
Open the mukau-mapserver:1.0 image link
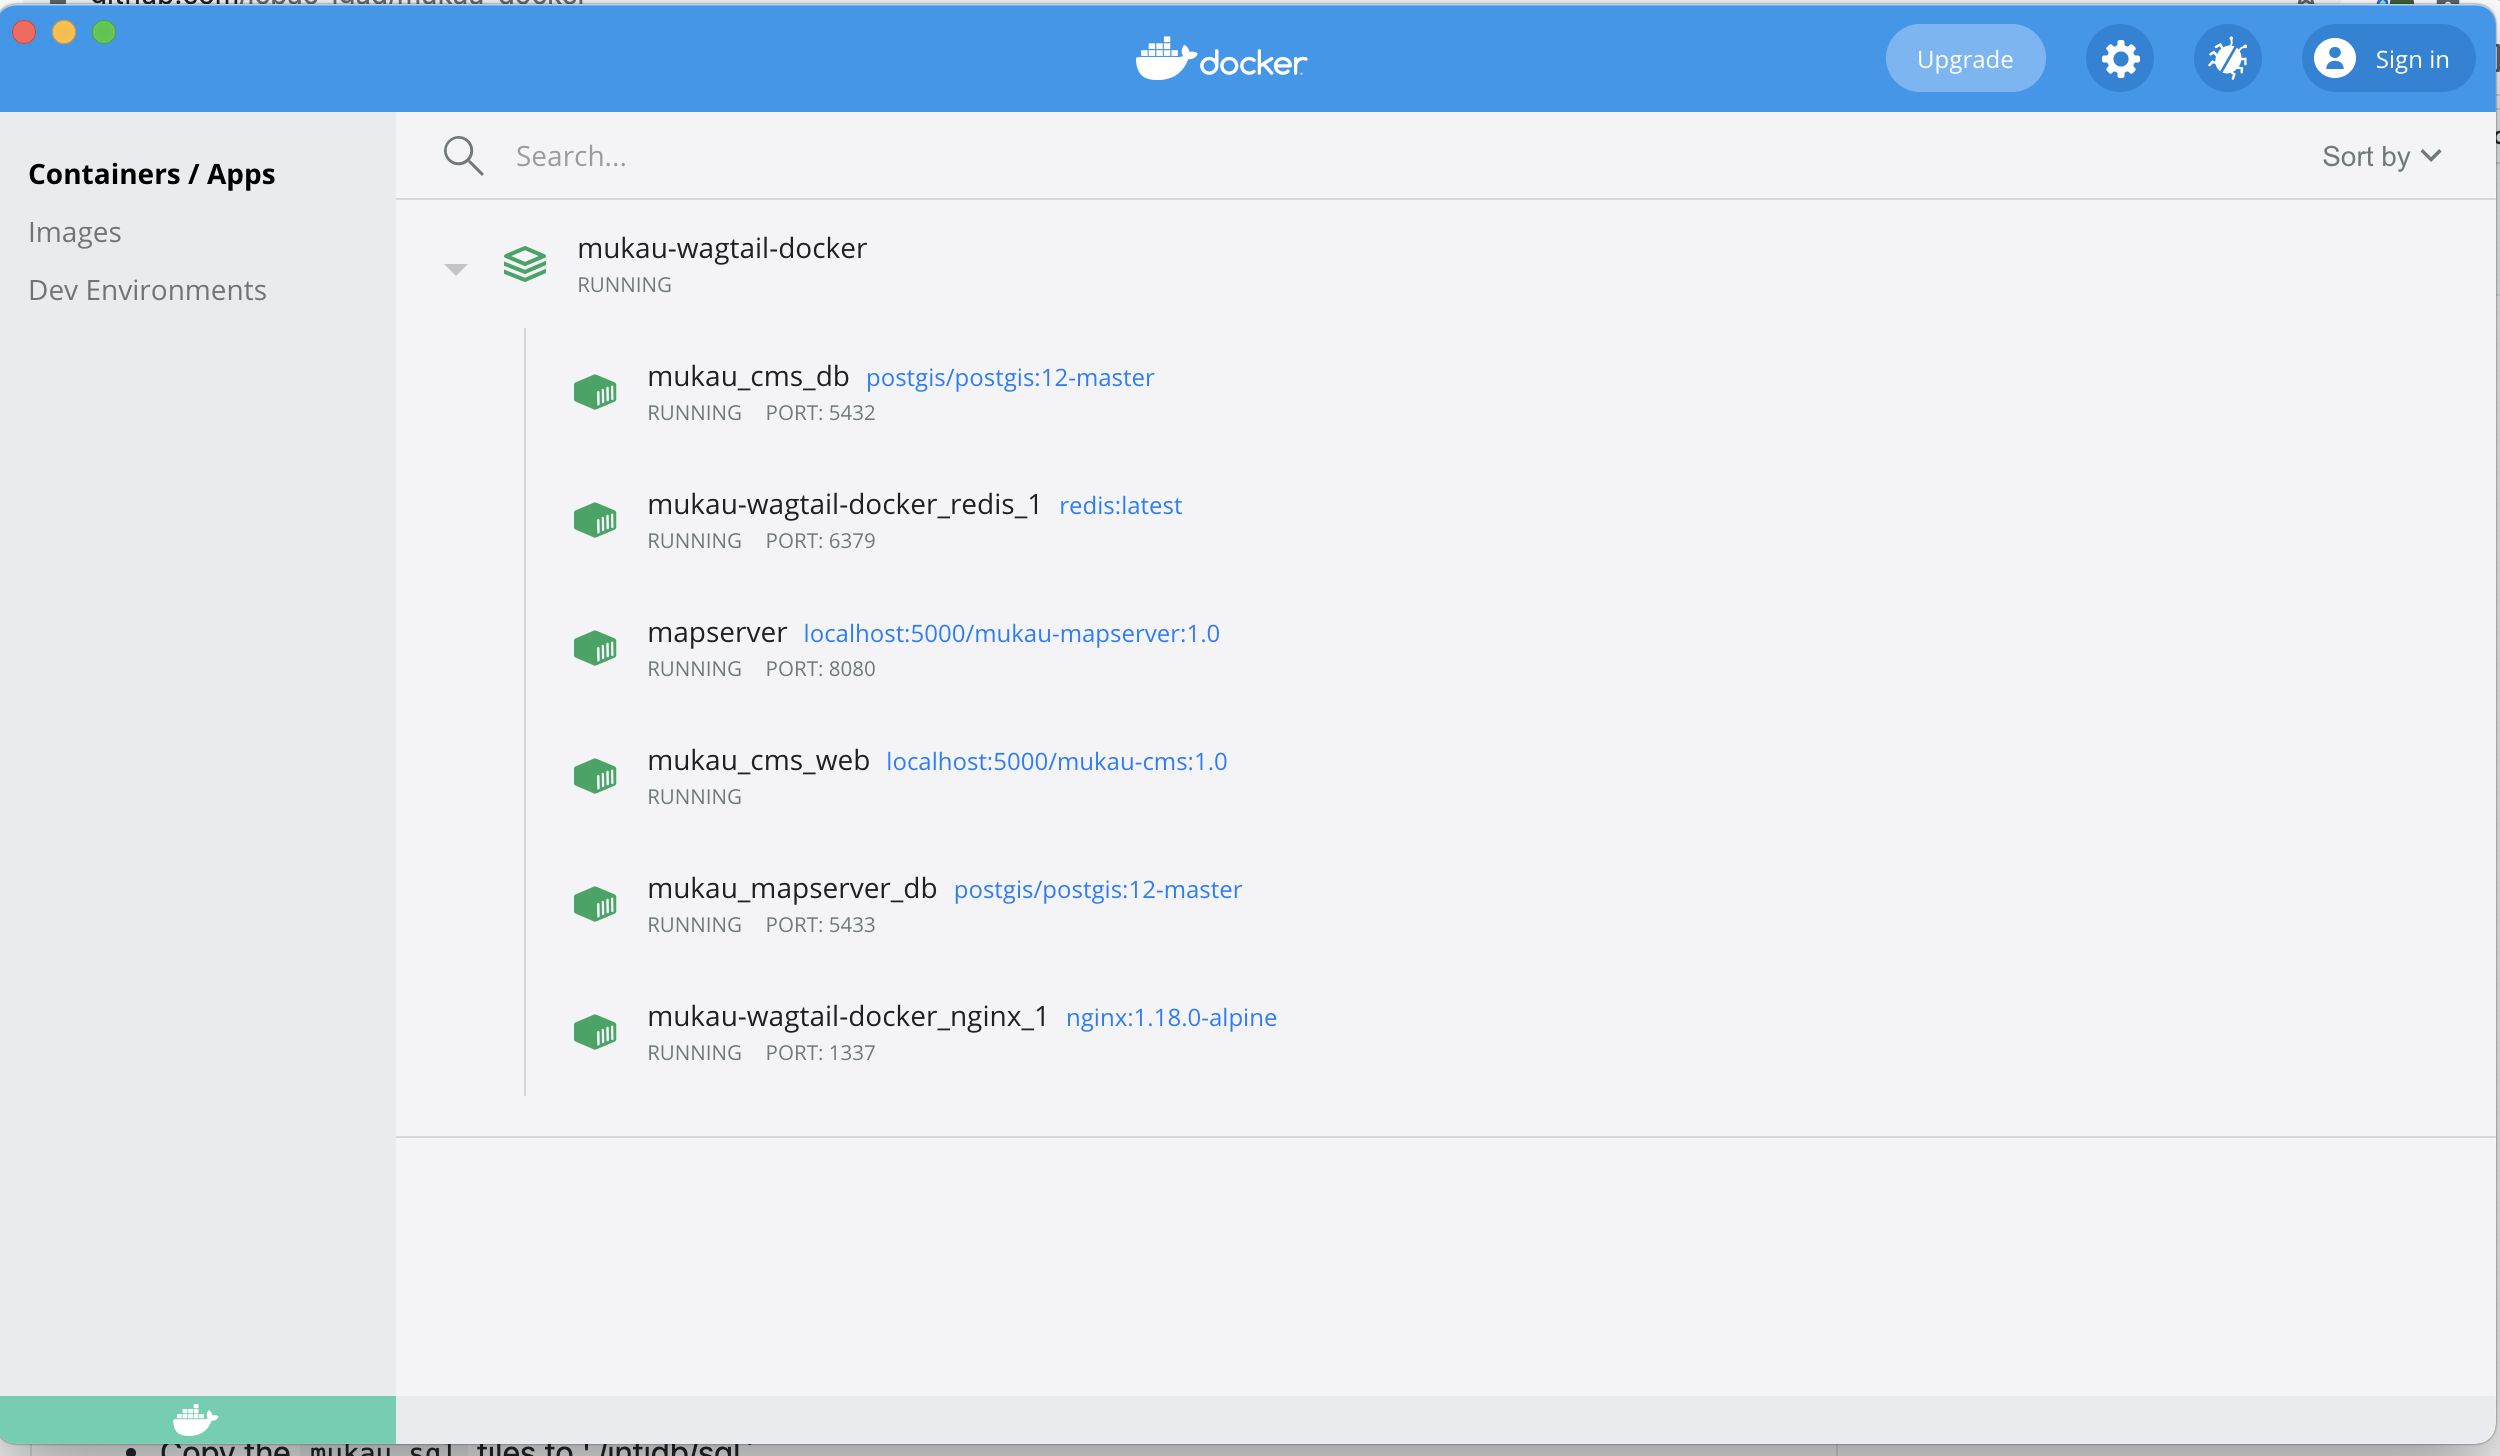[x=1011, y=634]
